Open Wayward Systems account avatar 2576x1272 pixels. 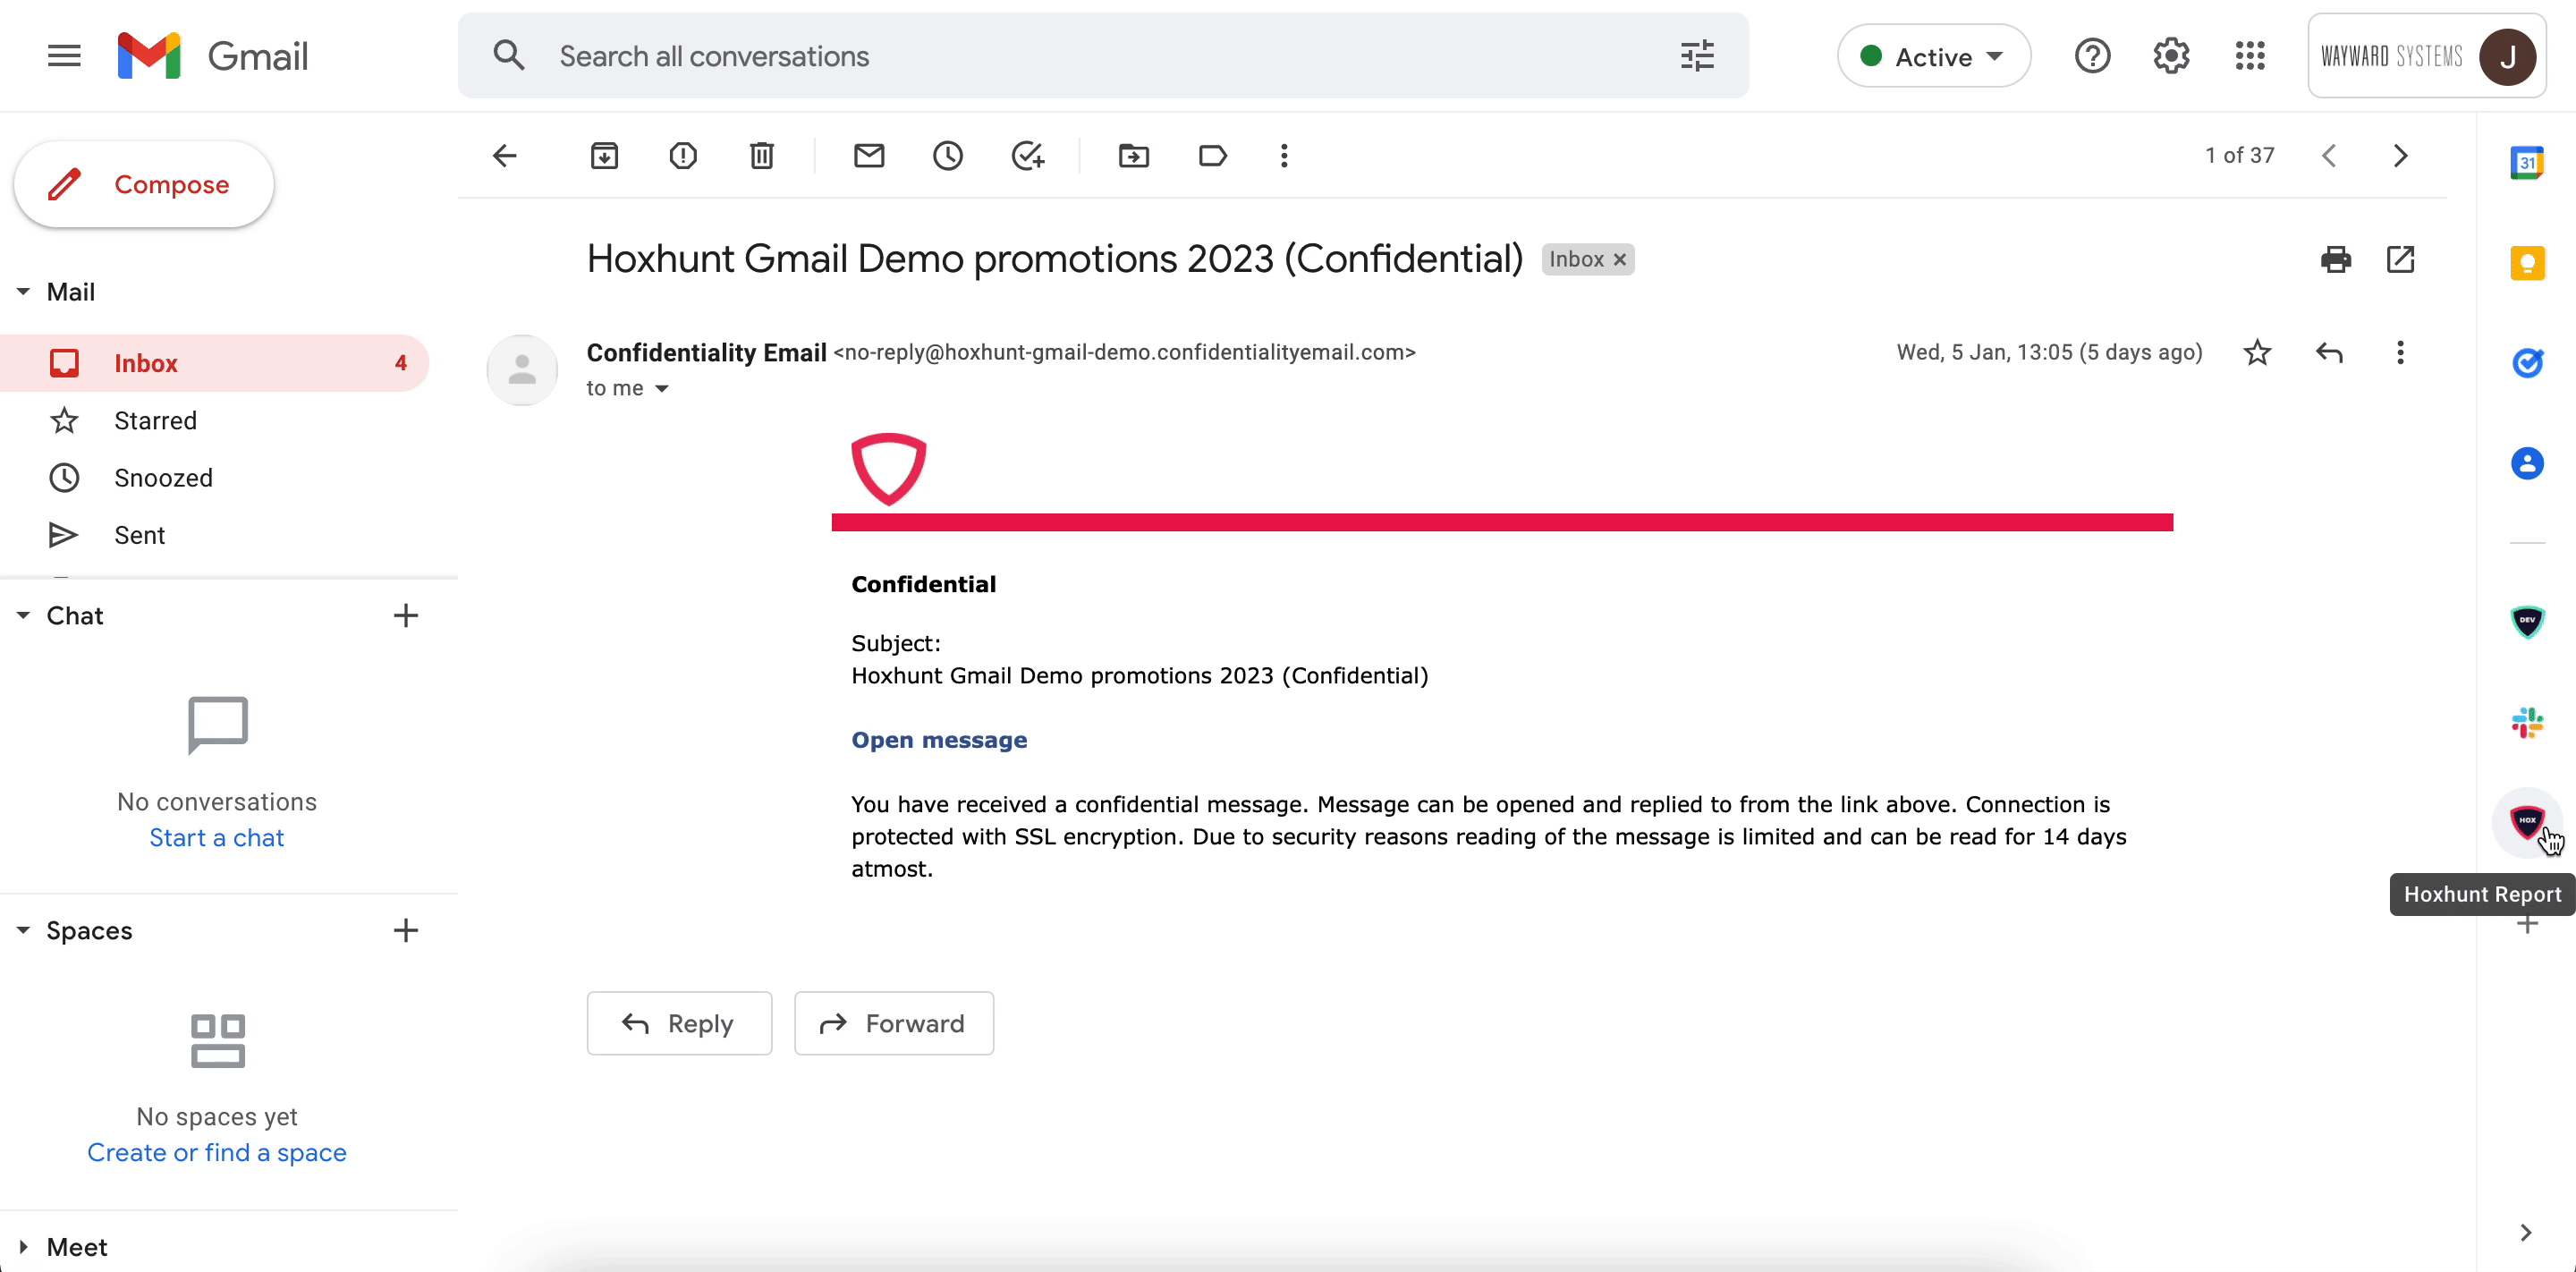[x=2507, y=56]
